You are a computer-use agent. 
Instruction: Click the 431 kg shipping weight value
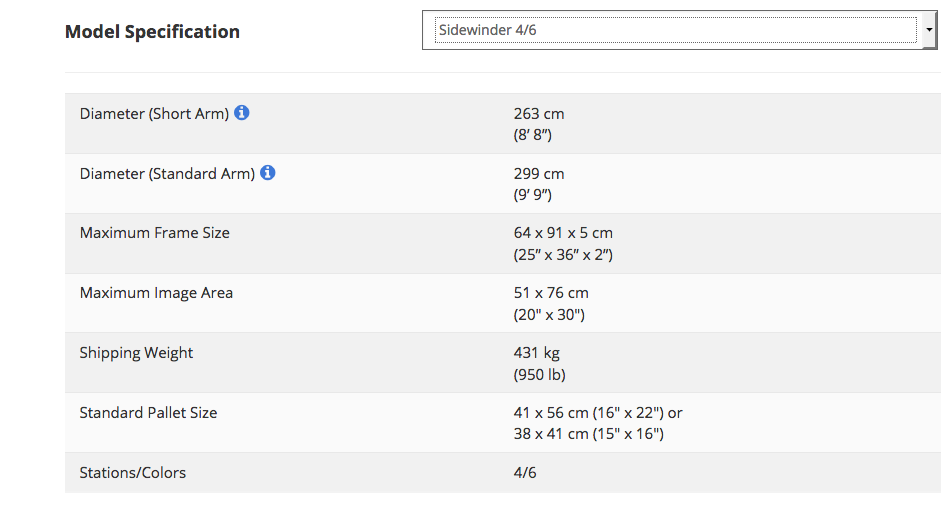[537, 353]
